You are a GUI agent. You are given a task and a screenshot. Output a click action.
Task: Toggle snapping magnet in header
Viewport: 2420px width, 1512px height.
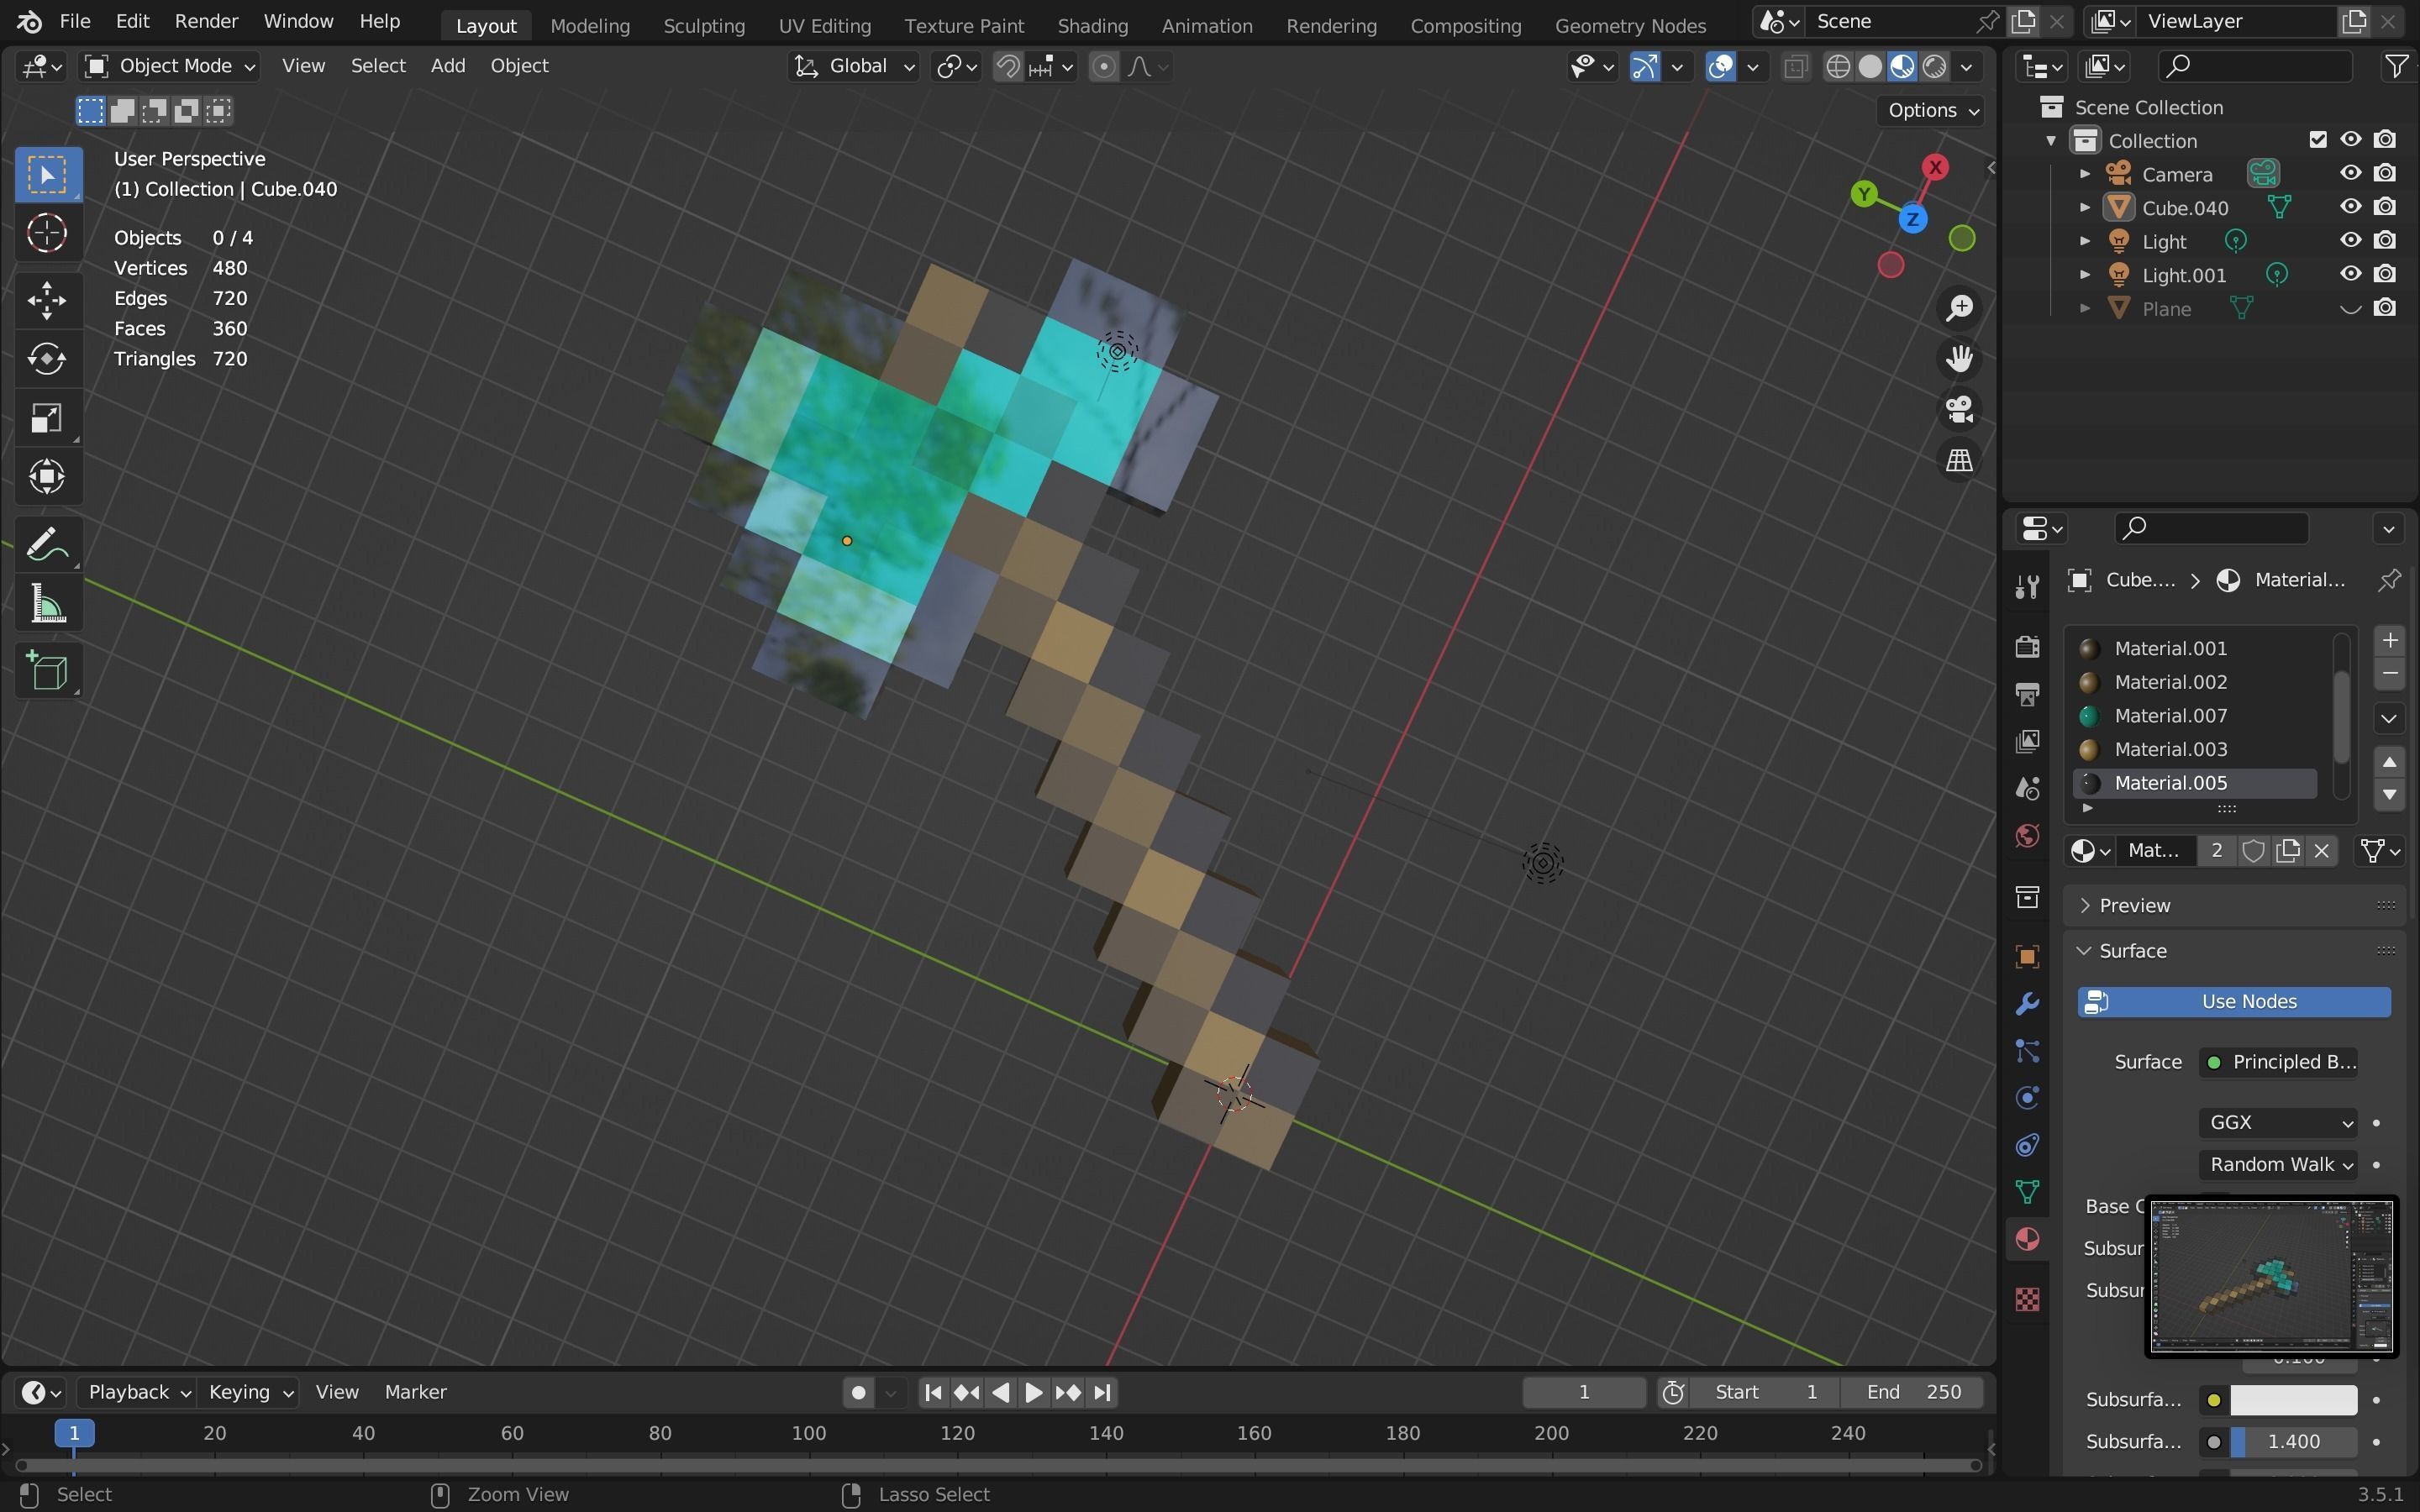point(1008,66)
